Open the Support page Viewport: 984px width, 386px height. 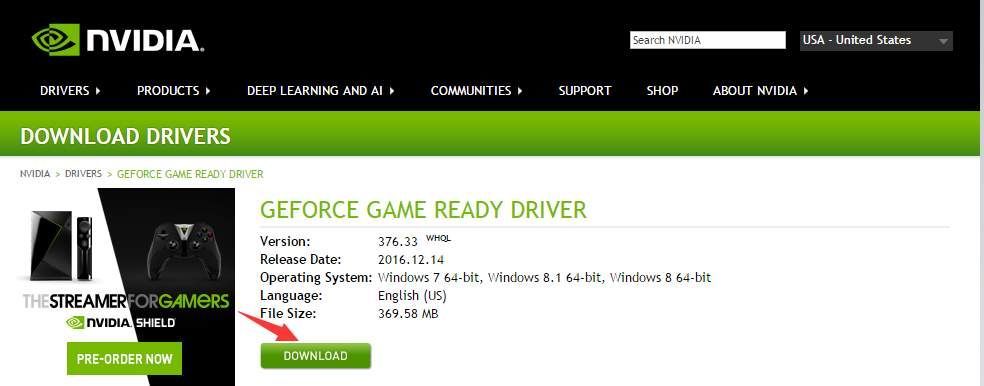(x=585, y=91)
